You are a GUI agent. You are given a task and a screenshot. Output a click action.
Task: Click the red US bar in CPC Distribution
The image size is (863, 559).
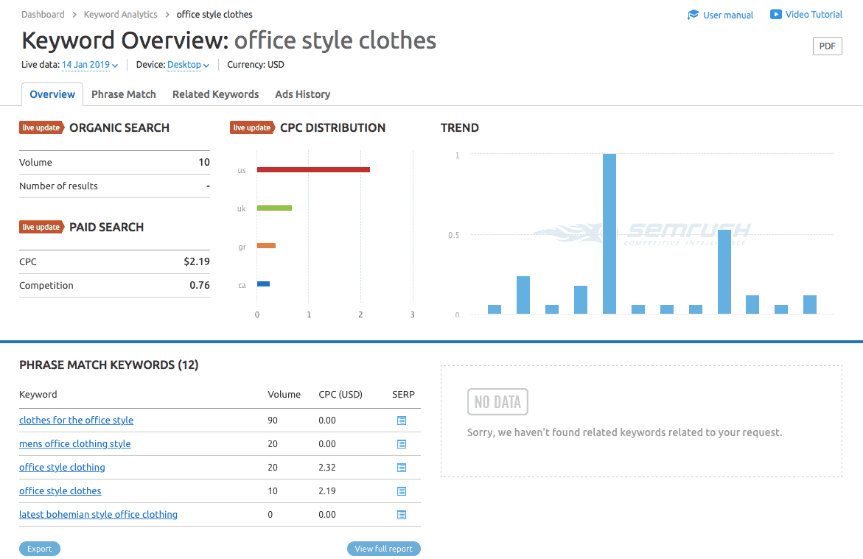(313, 170)
